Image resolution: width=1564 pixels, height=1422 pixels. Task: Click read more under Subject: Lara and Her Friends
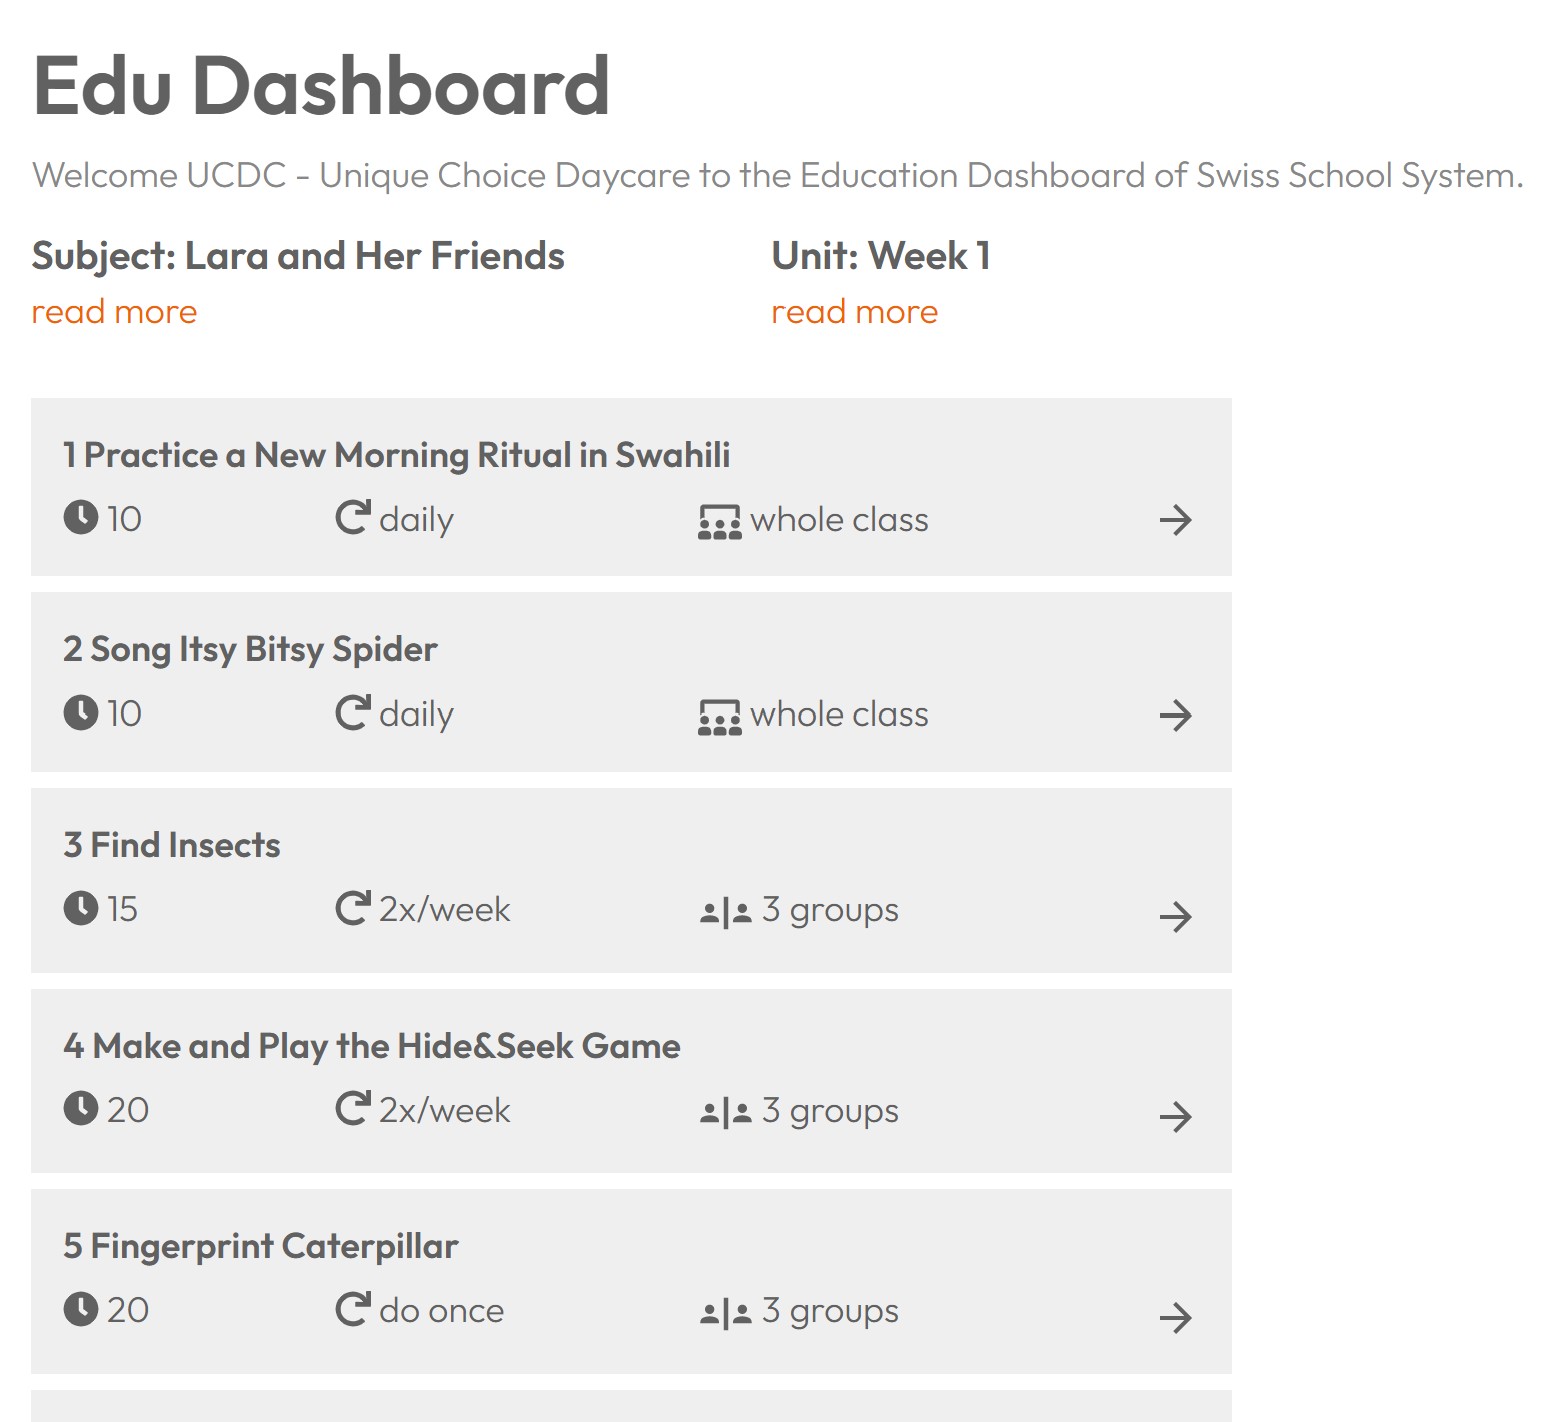(x=114, y=312)
